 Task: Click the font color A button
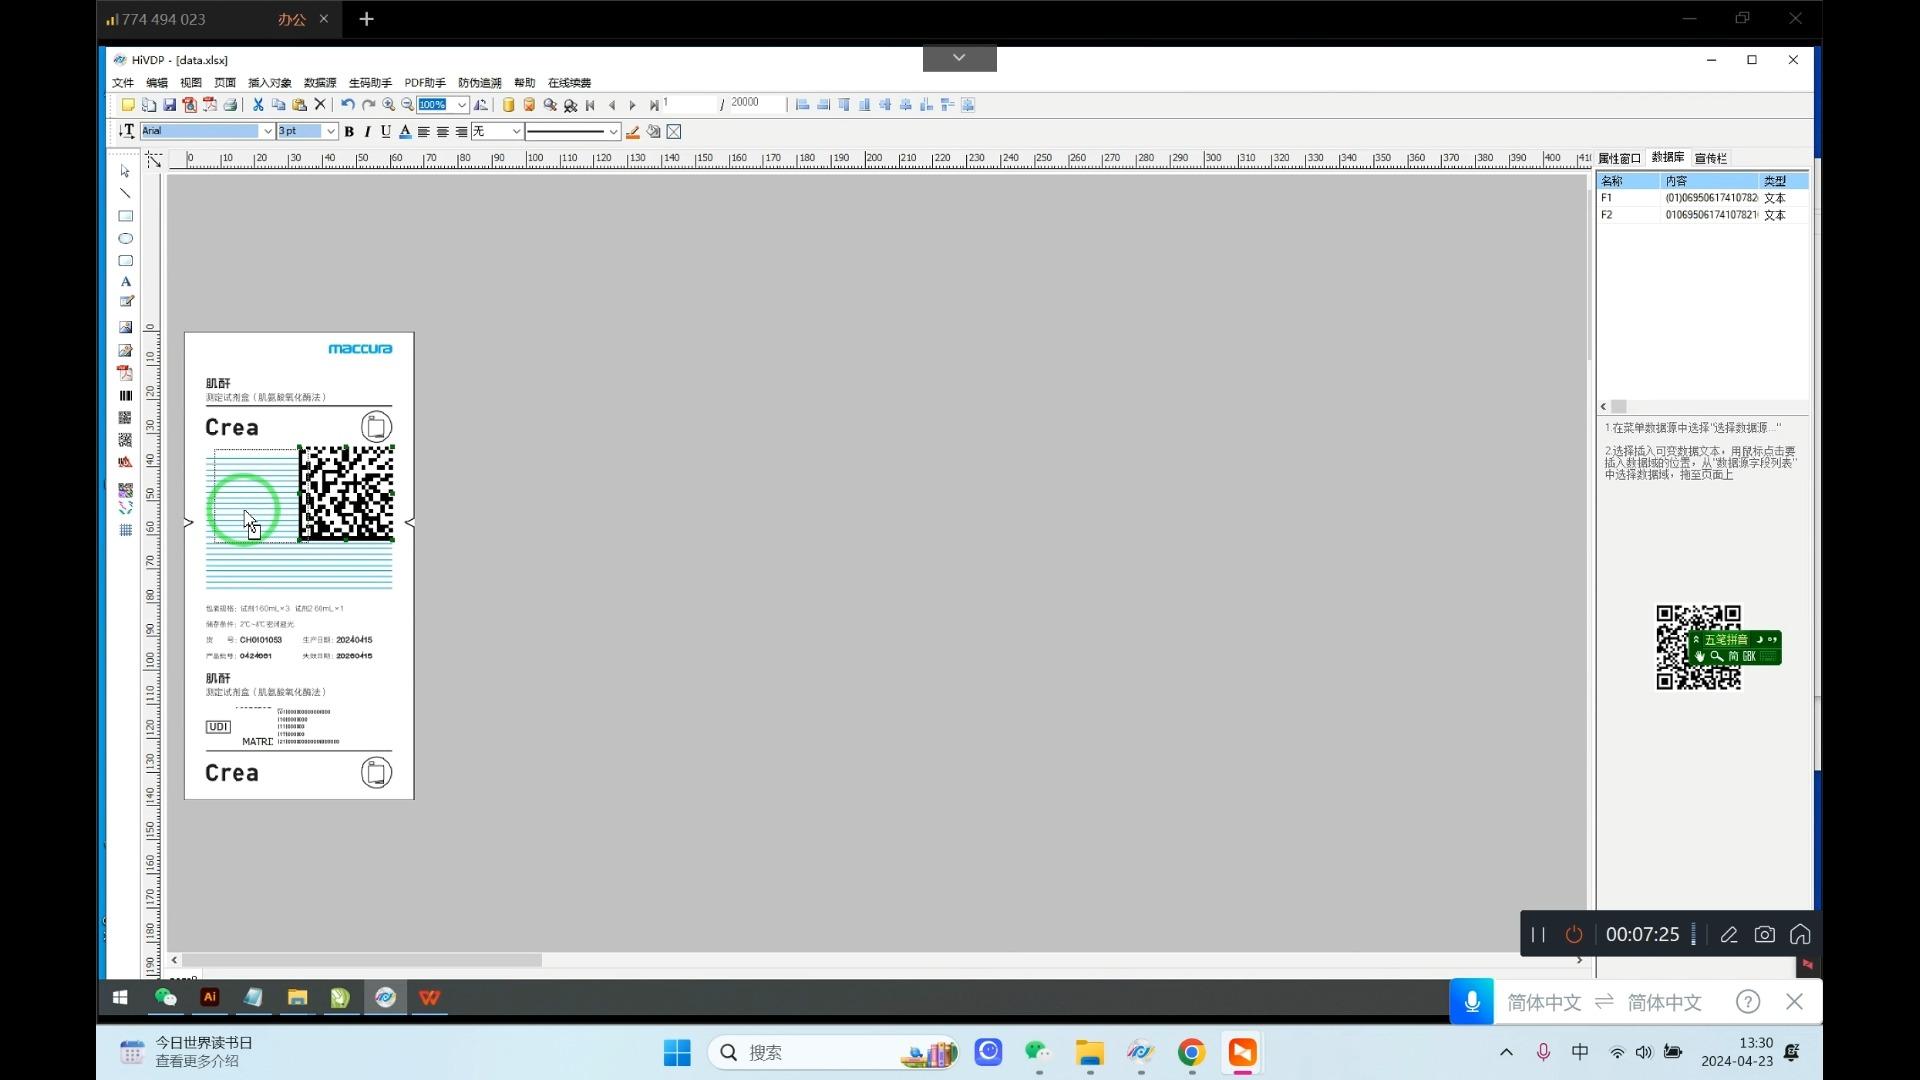click(404, 131)
